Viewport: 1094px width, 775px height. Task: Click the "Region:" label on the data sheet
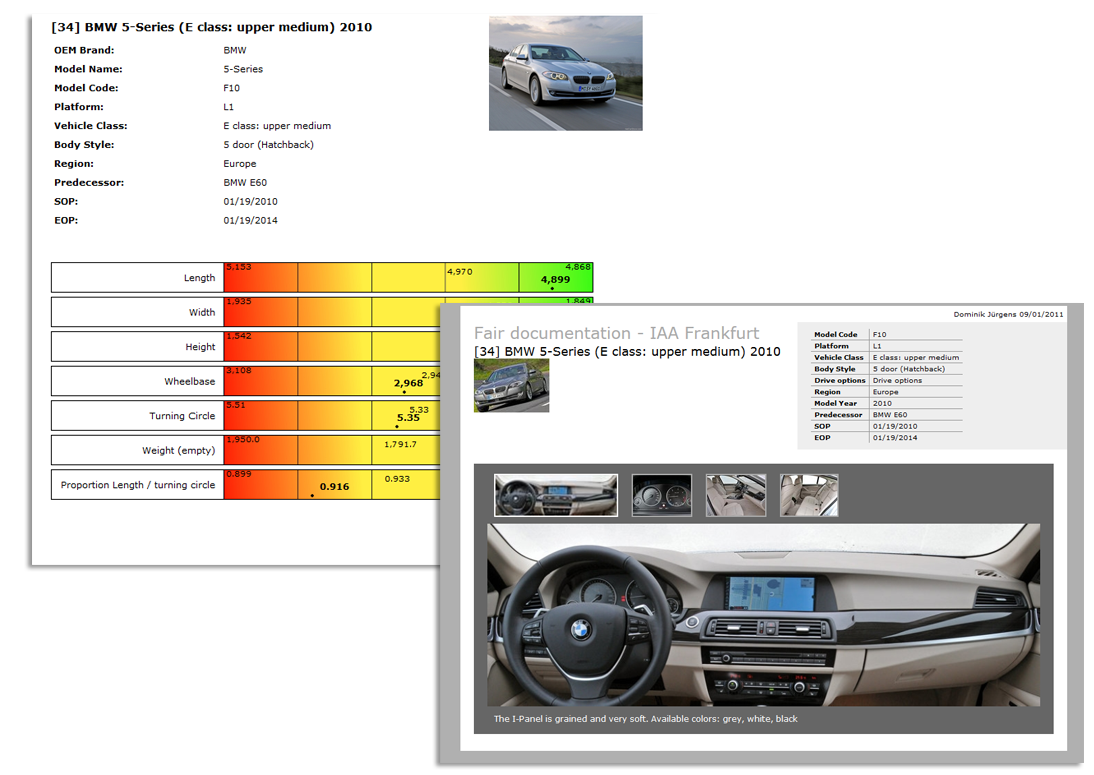74,163
